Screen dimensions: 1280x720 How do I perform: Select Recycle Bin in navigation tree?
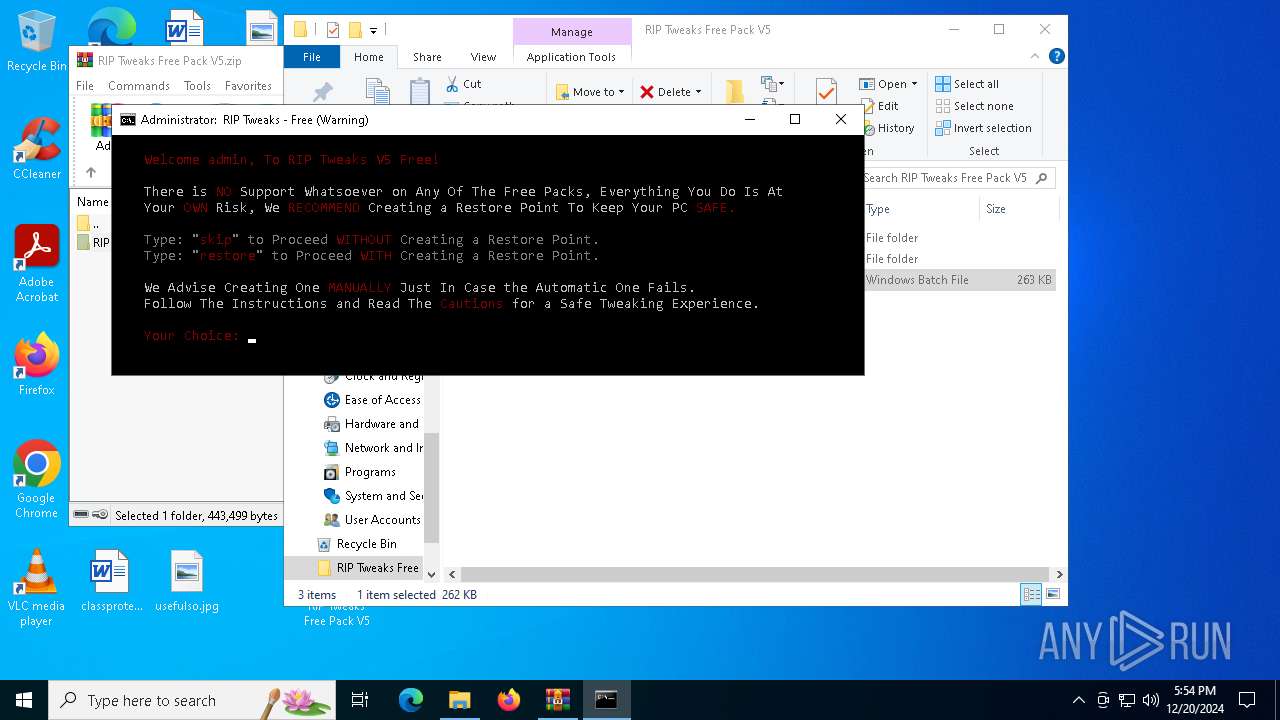(x=357, y=544)
